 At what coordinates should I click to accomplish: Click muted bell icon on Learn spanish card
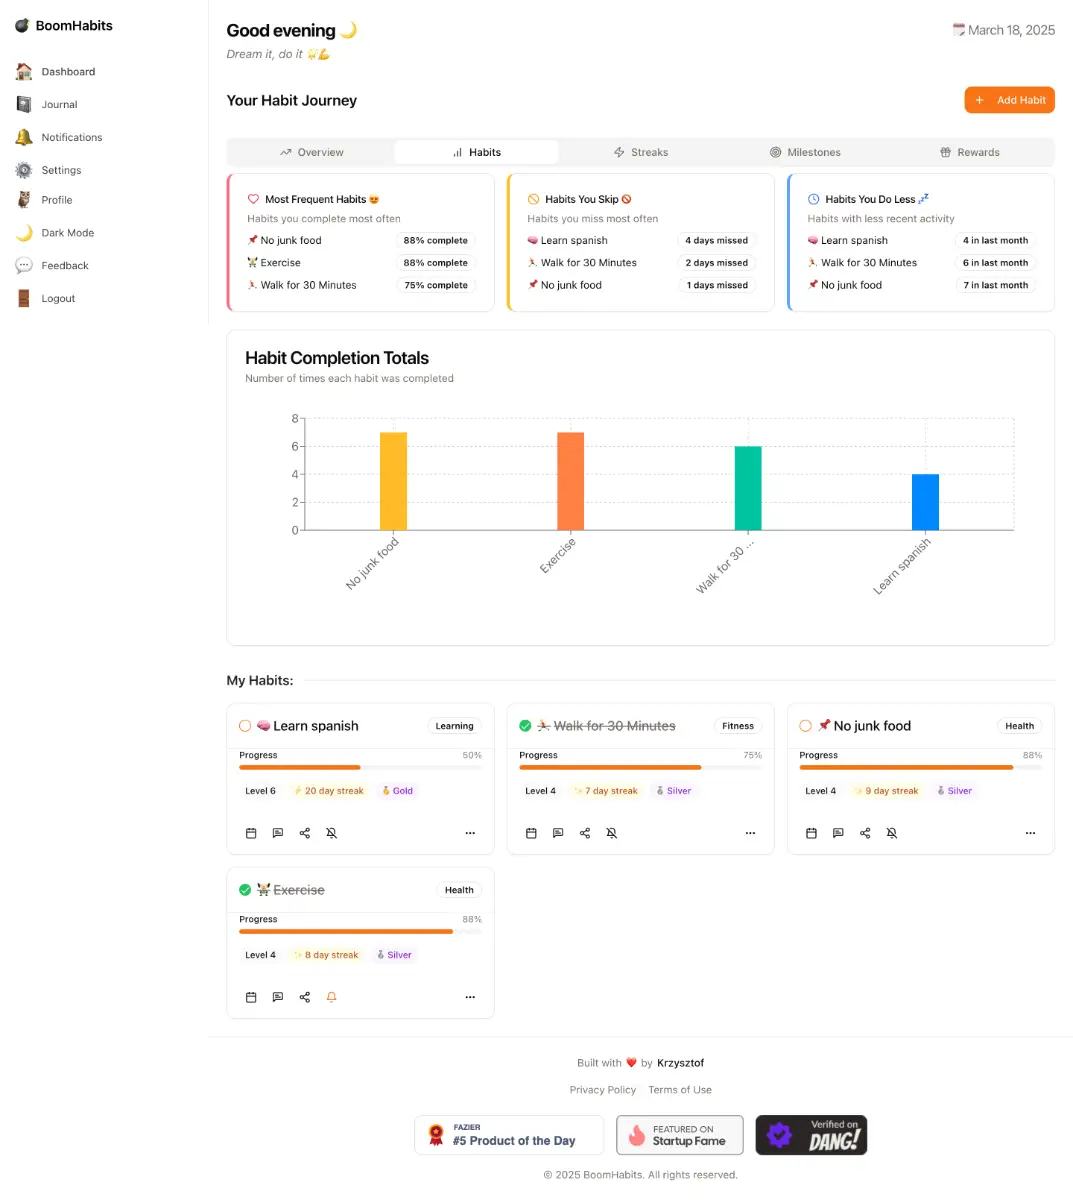pyautogui.click(x=332, y=833)
